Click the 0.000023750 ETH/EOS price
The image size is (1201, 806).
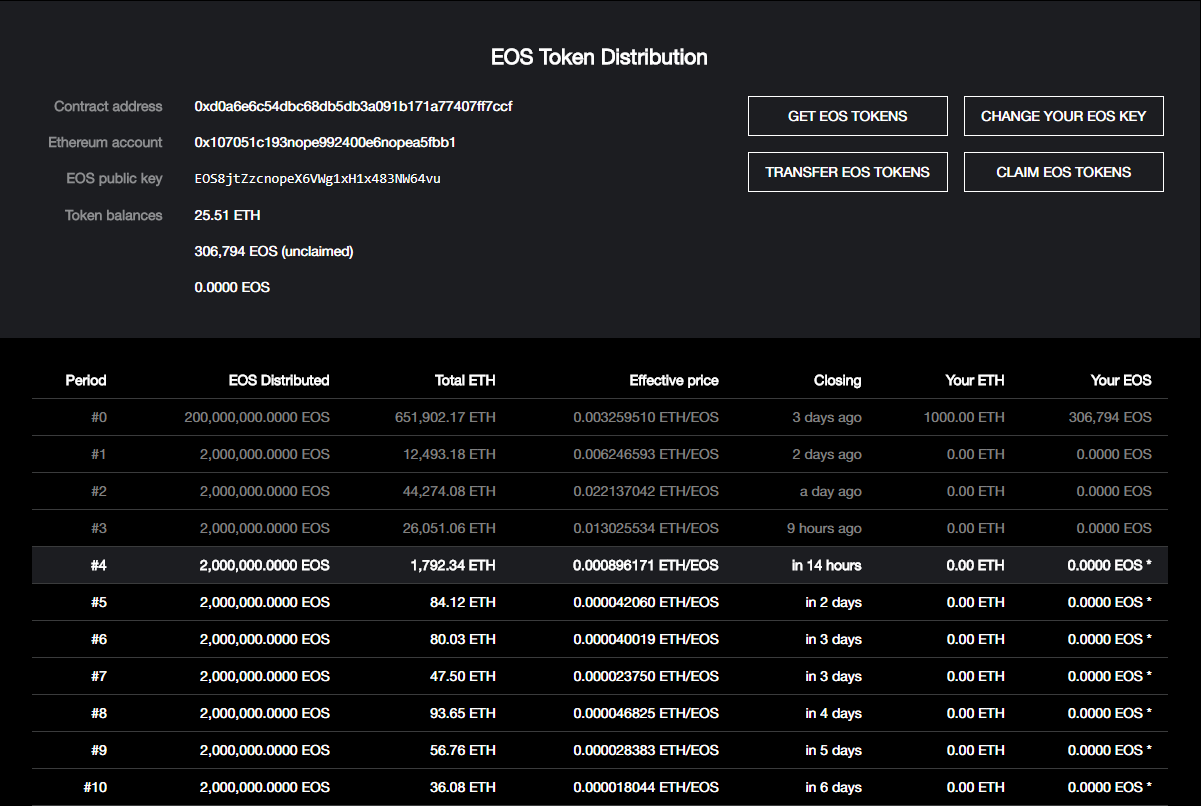pyautogui.click(x=646, y=676)
